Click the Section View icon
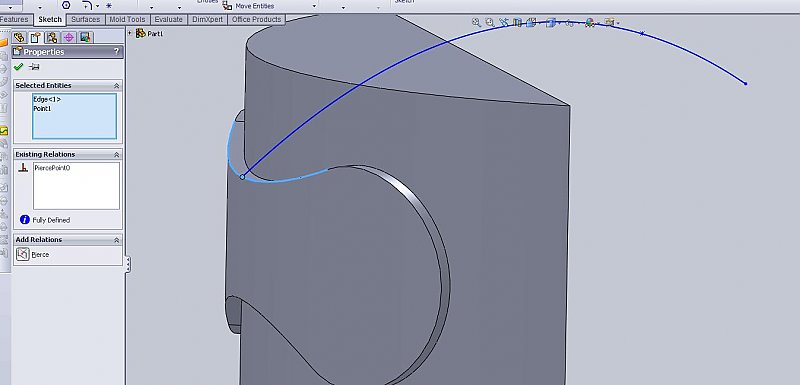 pos(517,22)
